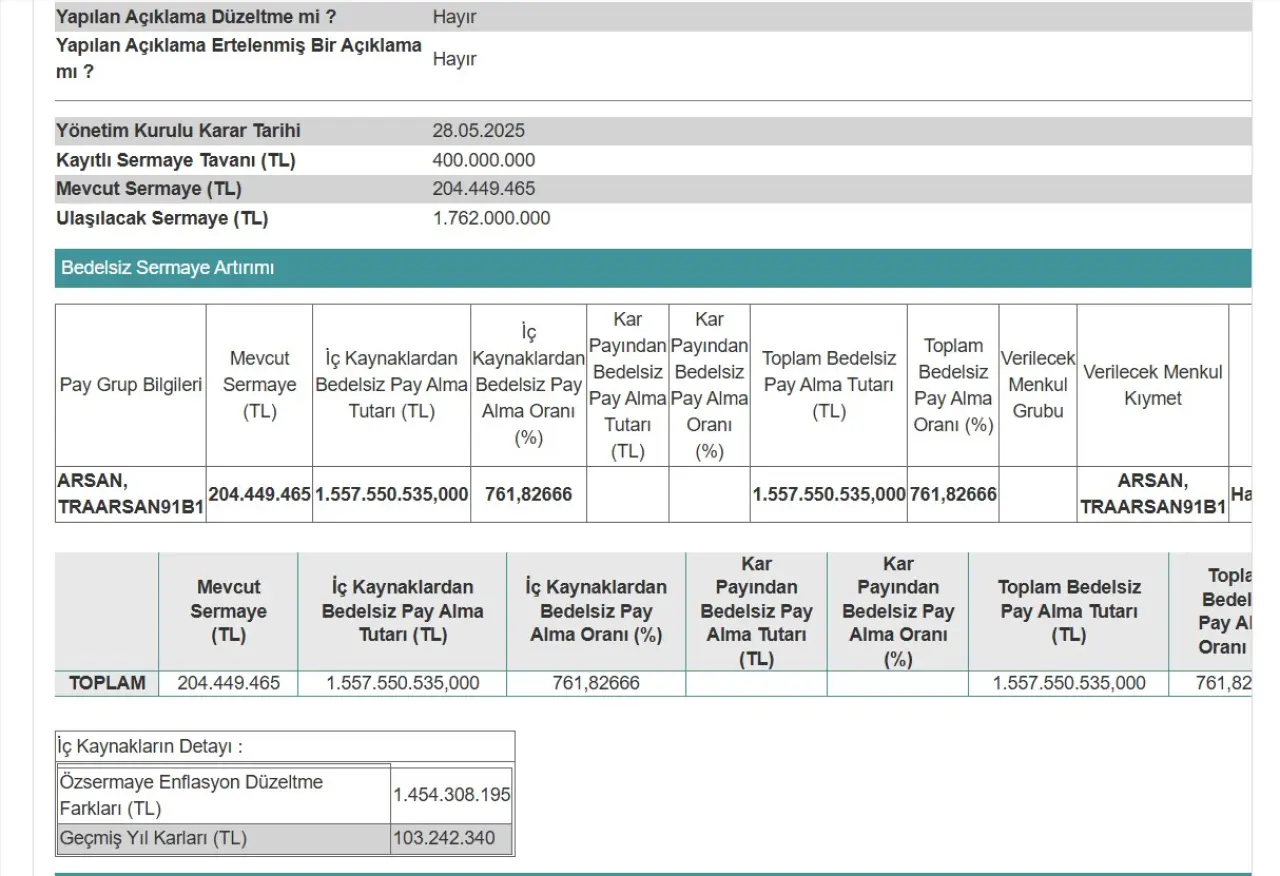Viewport: 1280px width, 876px height.
Task: Click the Verilecek Menkul Kıymet column header
Action: (1152, 385)
